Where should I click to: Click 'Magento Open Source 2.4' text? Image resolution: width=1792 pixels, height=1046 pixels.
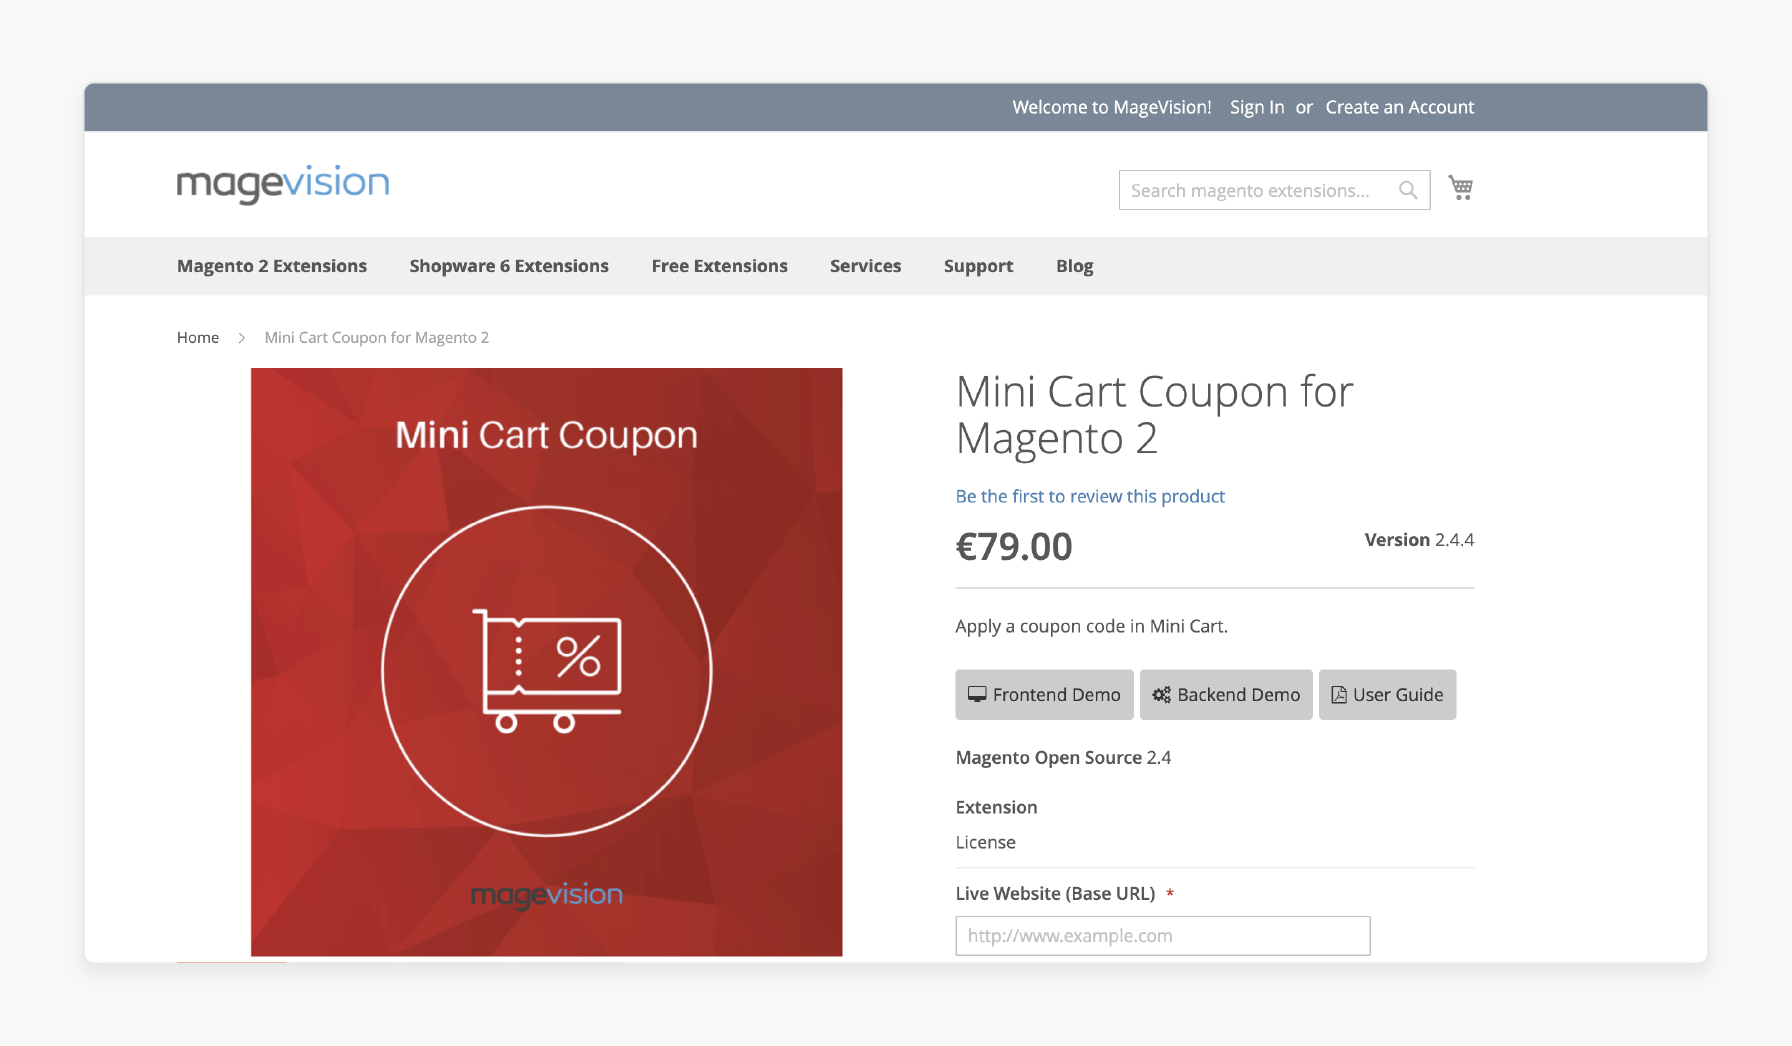[x=1063, y=758]
